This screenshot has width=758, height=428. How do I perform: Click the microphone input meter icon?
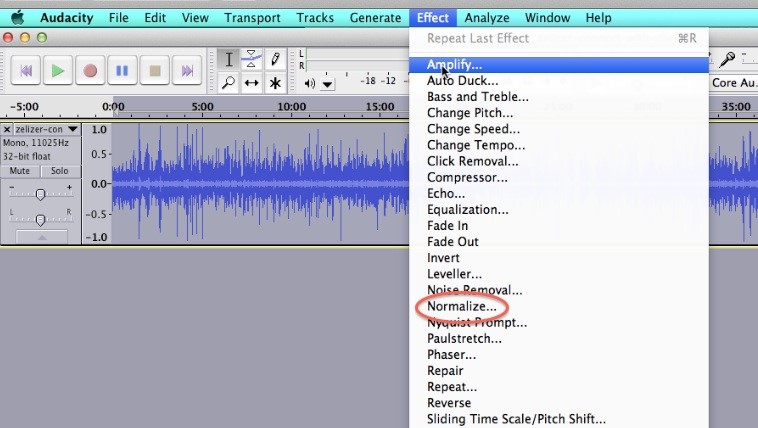(727, 59)
